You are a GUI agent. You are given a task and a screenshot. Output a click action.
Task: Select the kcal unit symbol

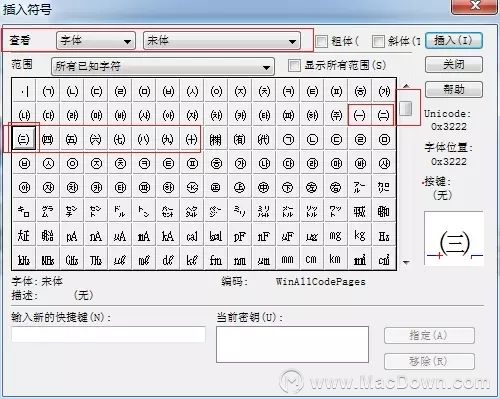pos(216,236)
